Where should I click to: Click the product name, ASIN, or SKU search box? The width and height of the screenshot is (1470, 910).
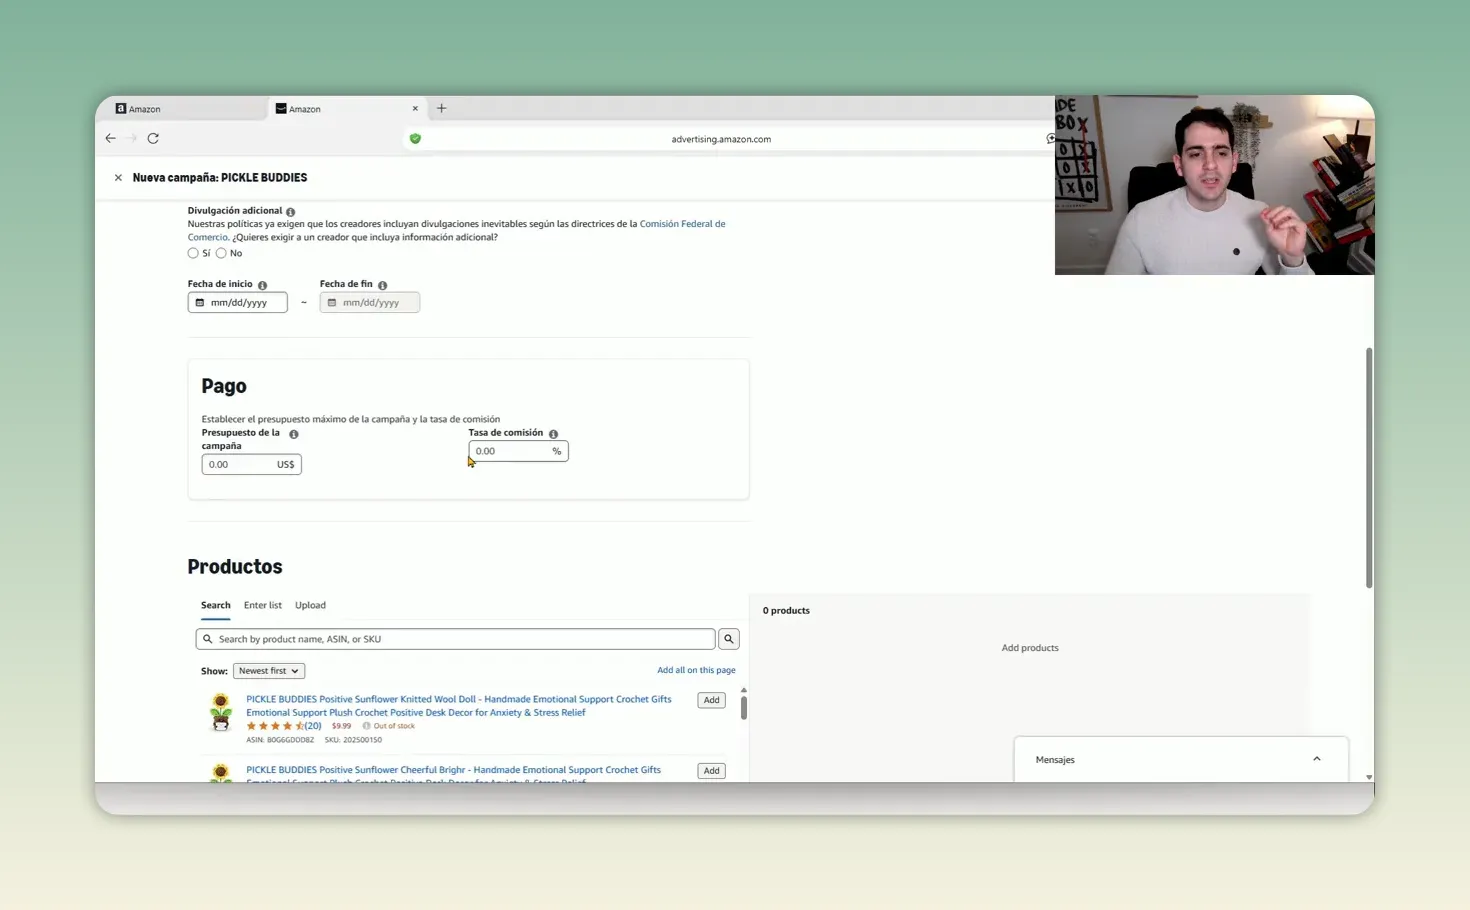pyautogui.click(x=456, y=639)
